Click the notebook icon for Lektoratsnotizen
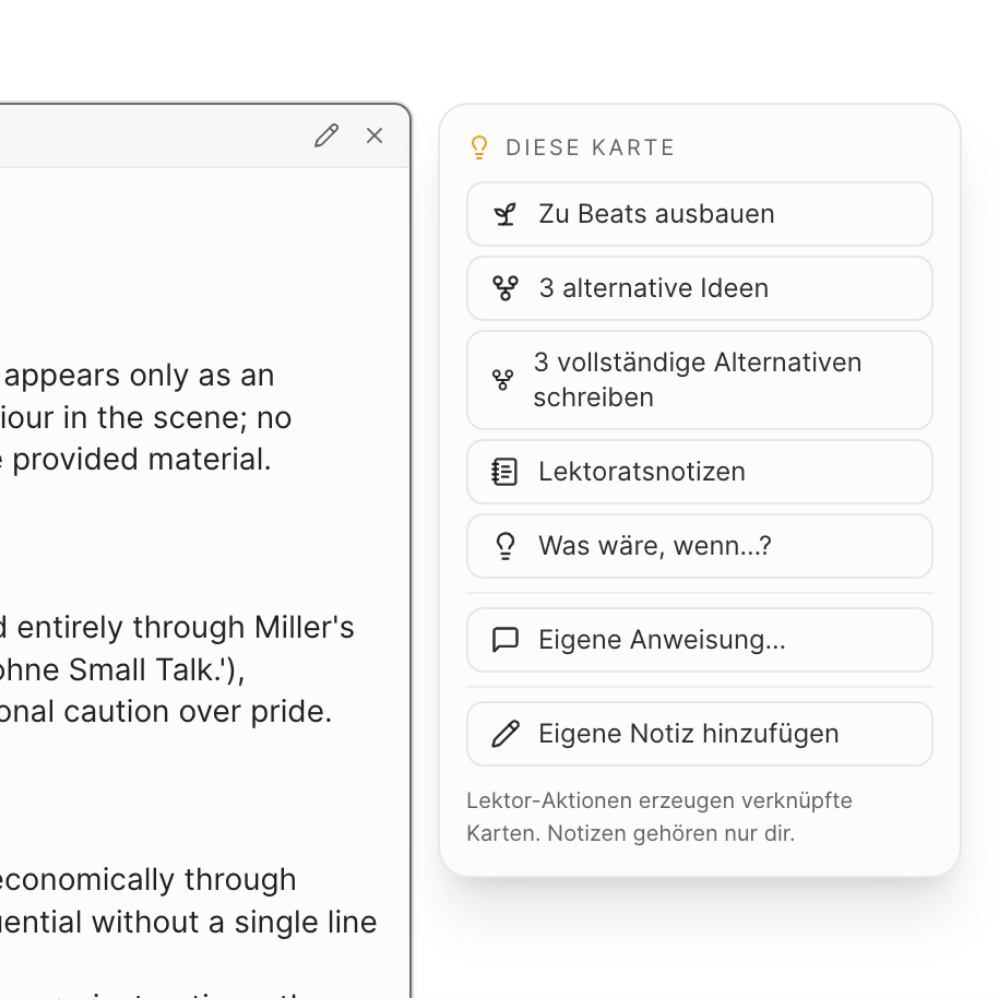 pyautogui.click(x=506, y=472)
